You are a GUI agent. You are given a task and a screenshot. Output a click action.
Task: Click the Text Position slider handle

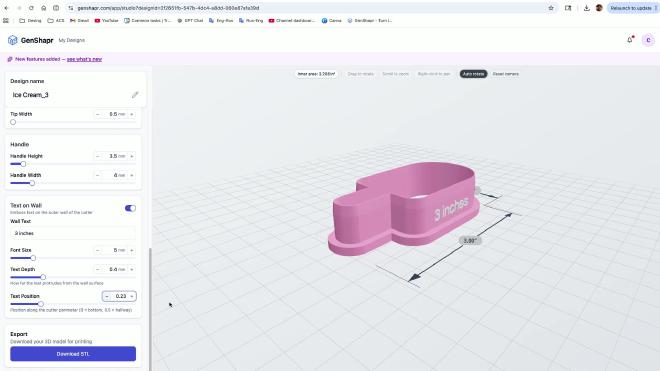[41, 304]
